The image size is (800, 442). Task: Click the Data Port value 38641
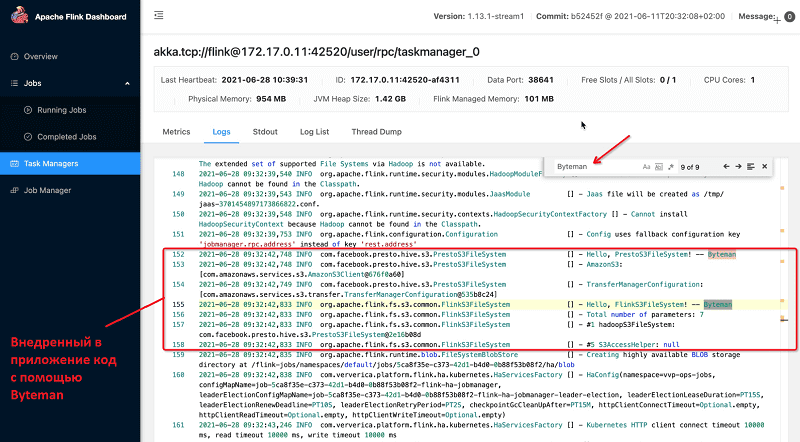click(541, 80)
